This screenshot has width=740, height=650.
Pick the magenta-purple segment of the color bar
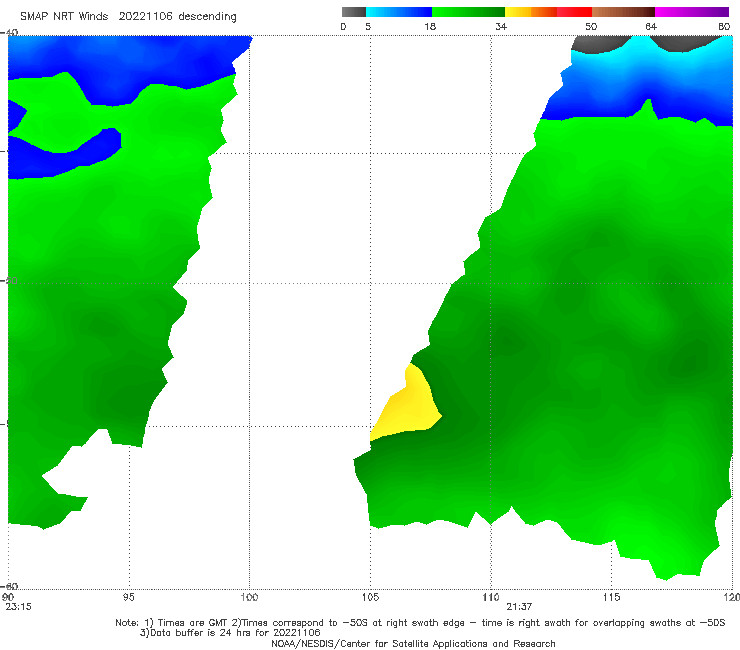tap(692, 12)
